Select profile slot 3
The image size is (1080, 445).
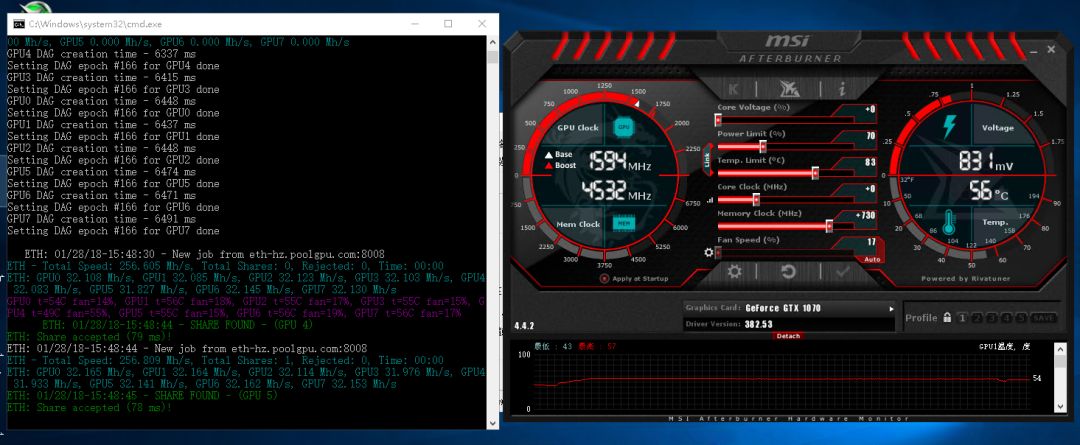[x=992, y=318]
